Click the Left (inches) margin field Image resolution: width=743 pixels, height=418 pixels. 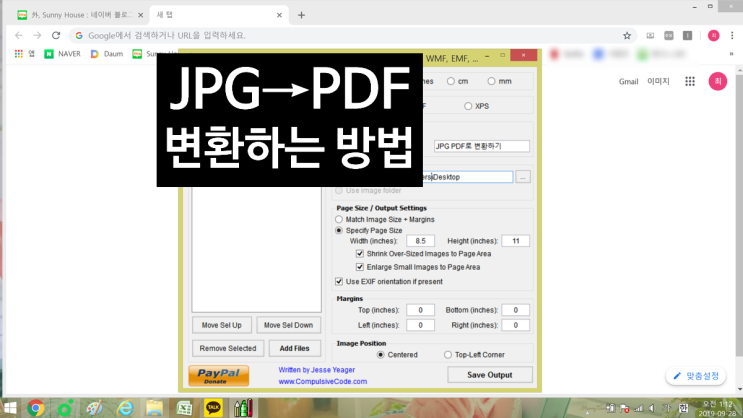coord(420,325)
